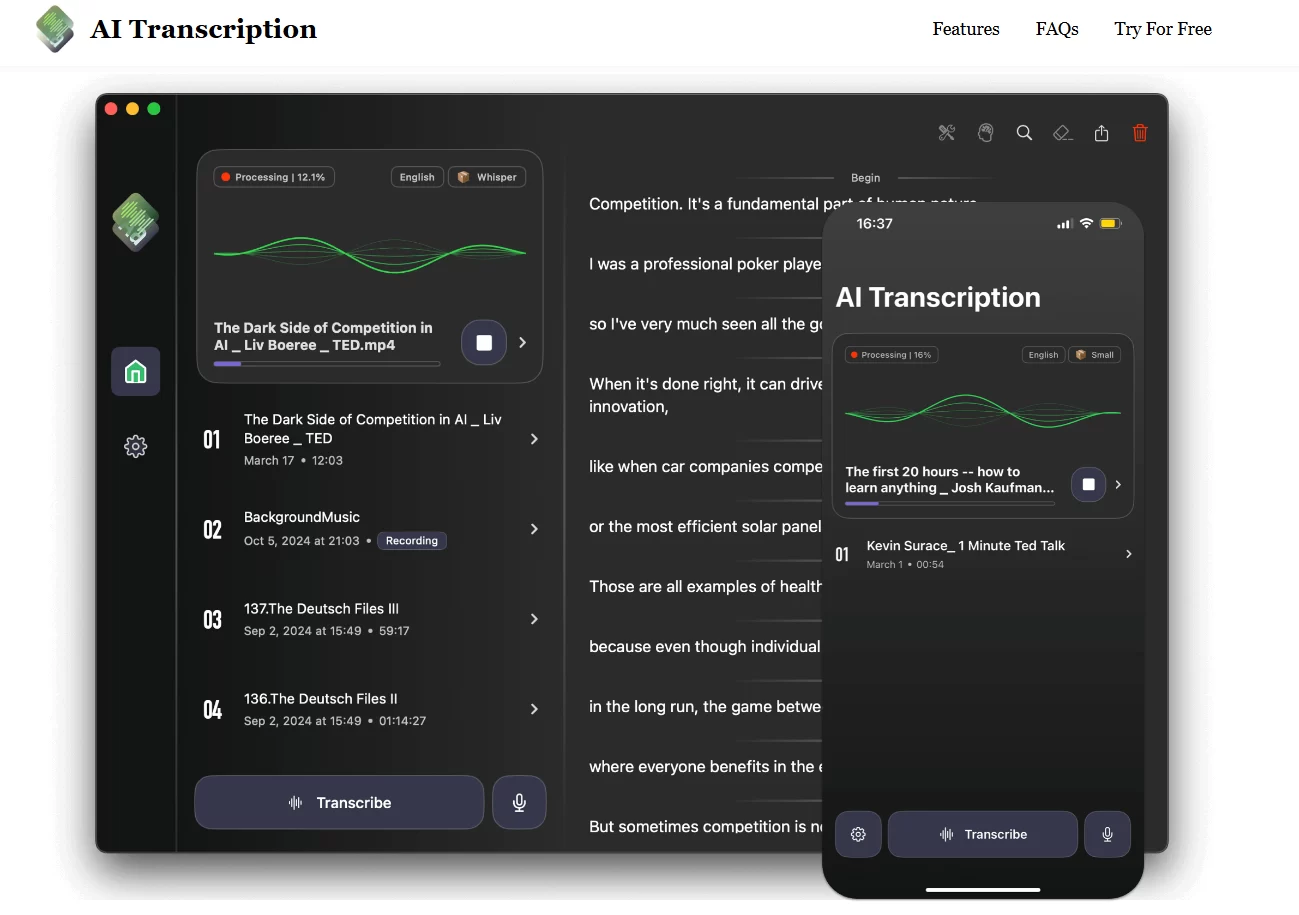1299x915 pixels.
Task: Open search with the magnifier icon
Action: pyautogui.click(x=1024, y=133)
